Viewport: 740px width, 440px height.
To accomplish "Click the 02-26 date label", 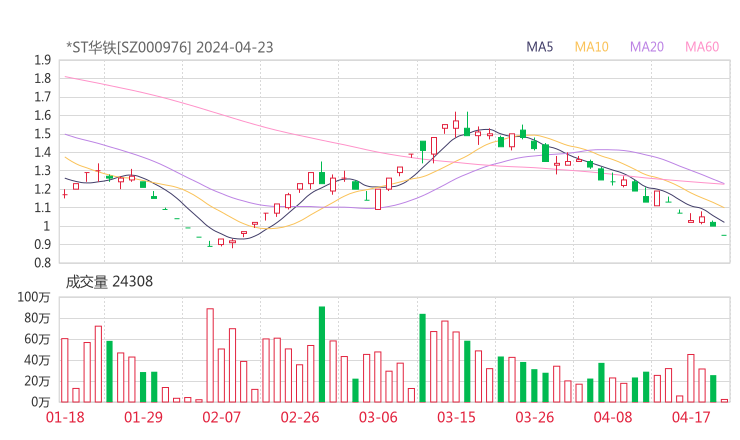I will point(300,417).
